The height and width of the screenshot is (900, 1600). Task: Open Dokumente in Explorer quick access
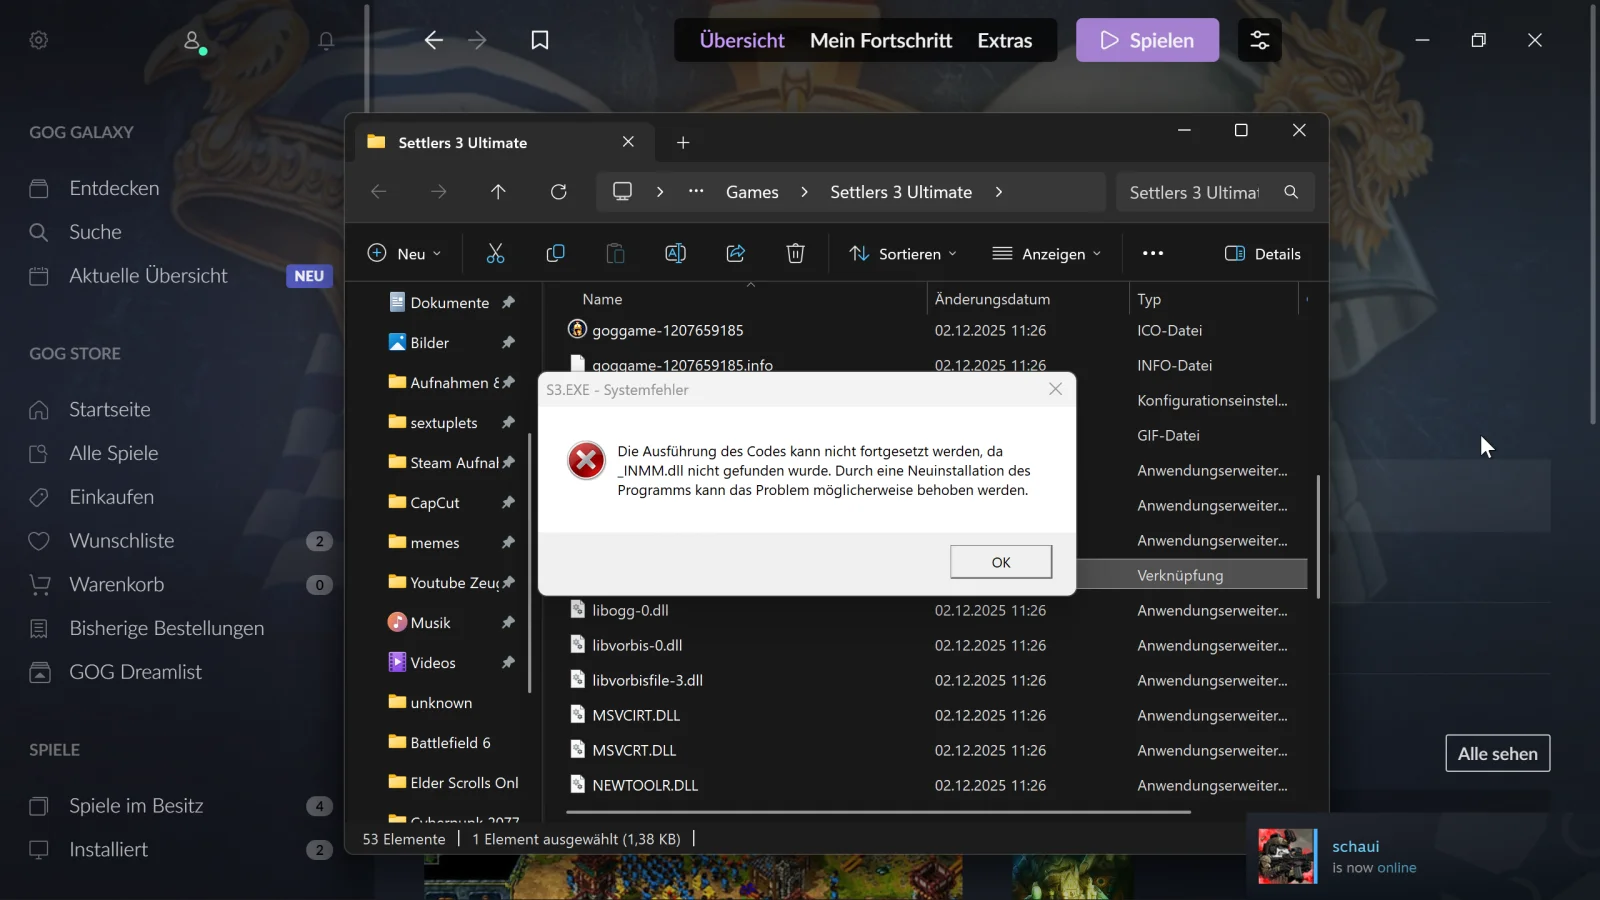(x=449, y=303)
